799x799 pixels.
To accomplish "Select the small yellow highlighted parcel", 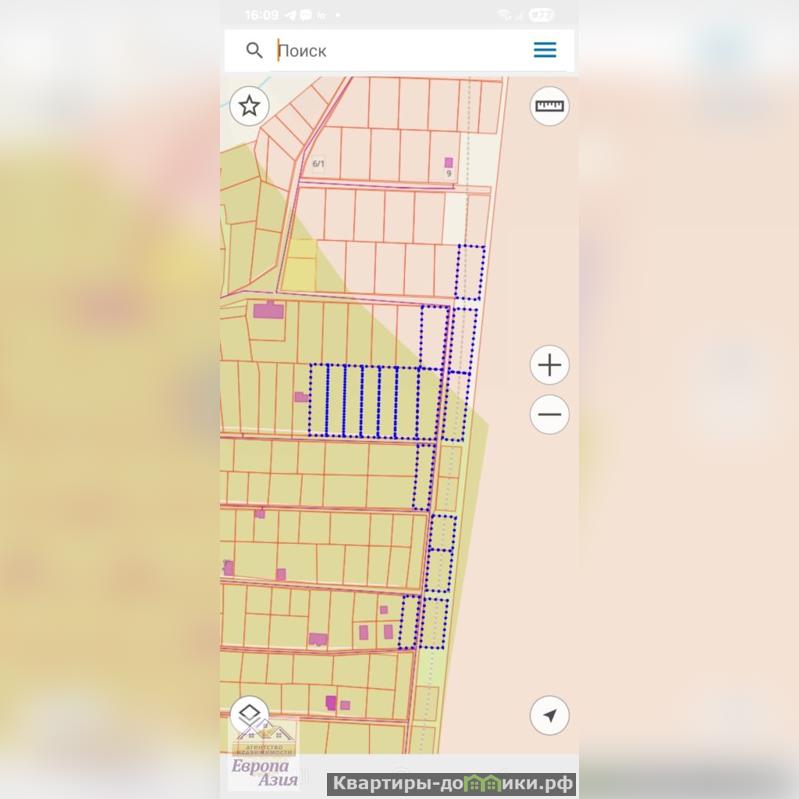I will click(301, 264).
